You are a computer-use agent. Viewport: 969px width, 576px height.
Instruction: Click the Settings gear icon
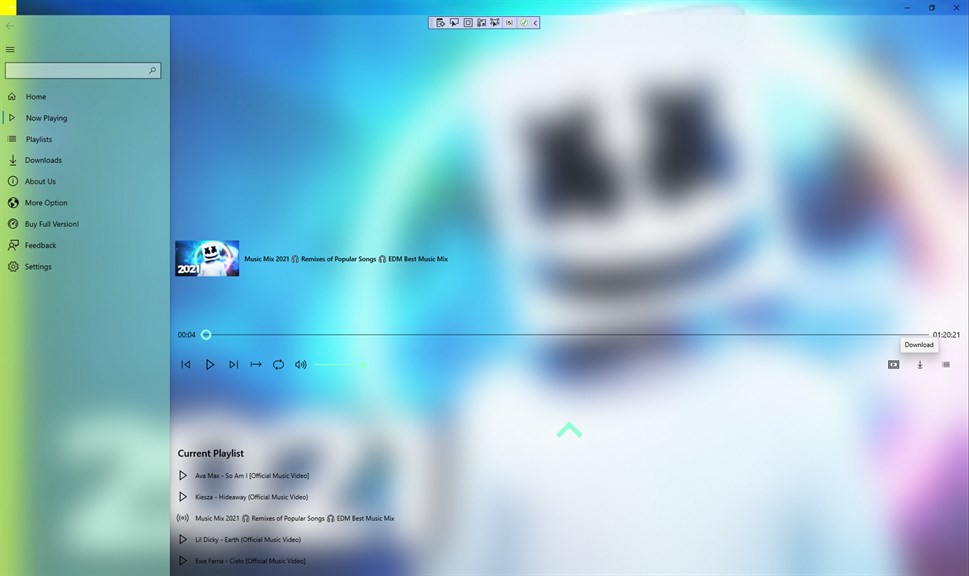(13, 266)
